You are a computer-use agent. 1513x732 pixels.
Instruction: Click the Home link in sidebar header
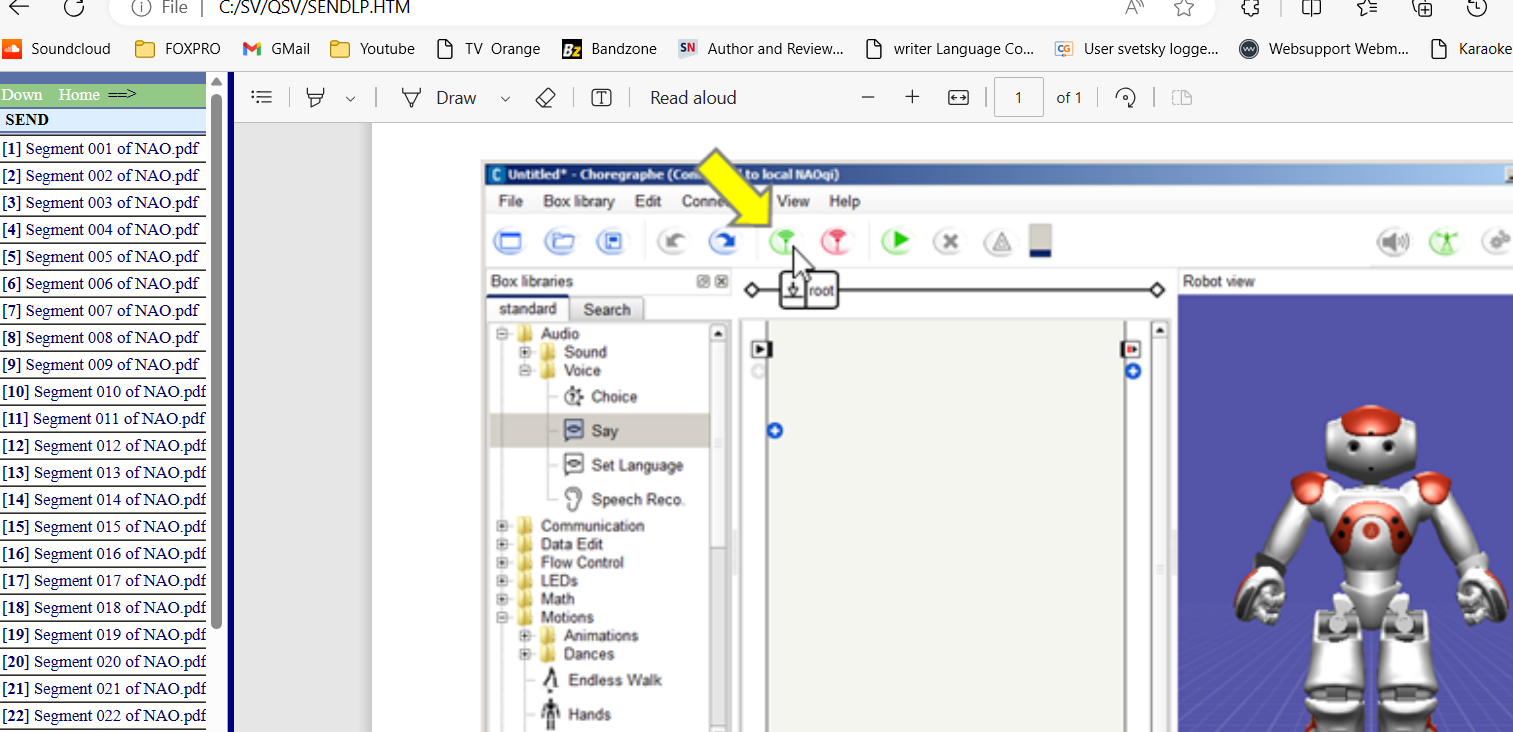[x=79, y=95]
